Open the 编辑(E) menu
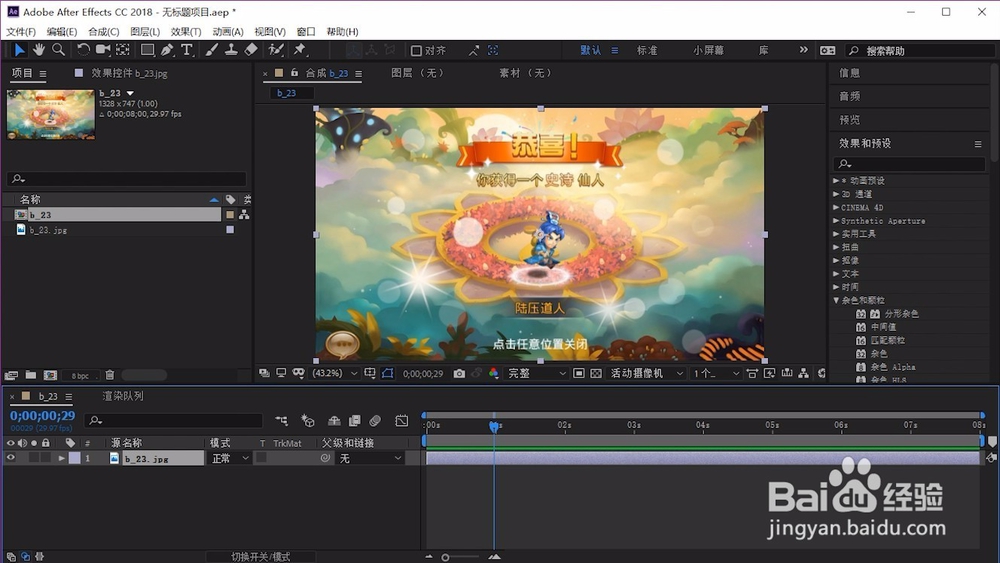This screenshot has height=563, width=1000. [x=62, y=31]
